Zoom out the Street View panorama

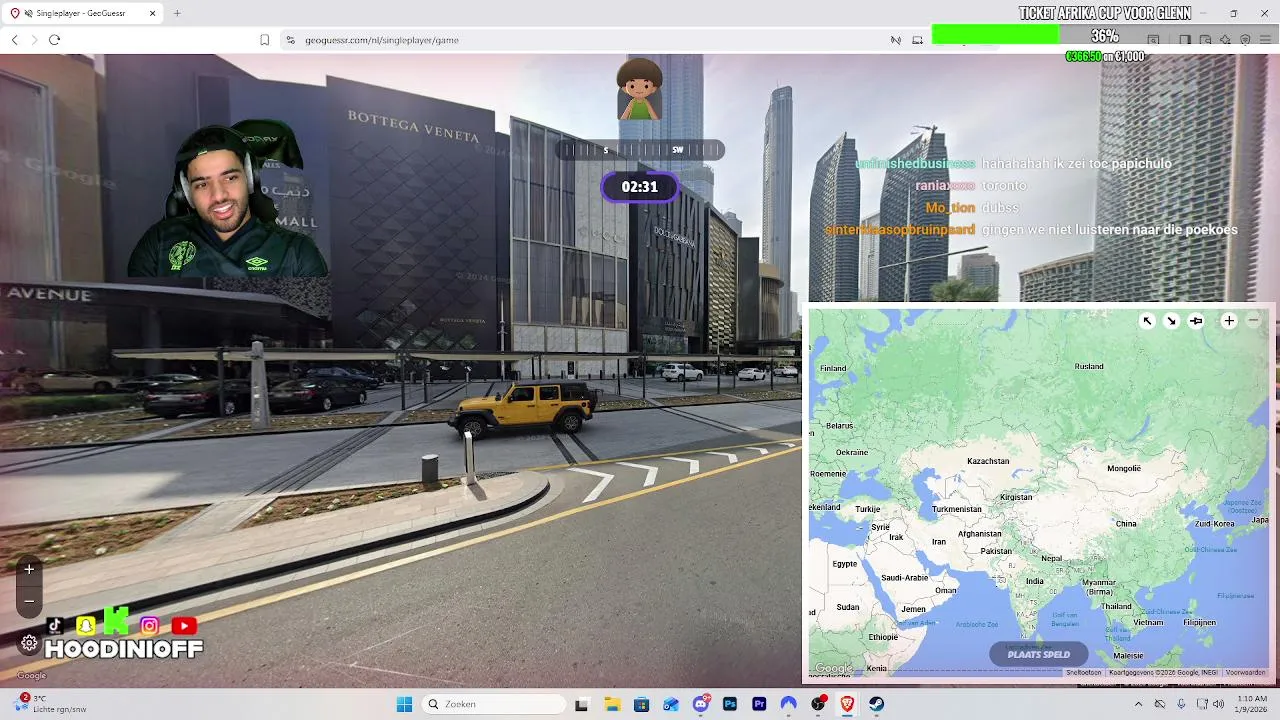coord(29,601)
